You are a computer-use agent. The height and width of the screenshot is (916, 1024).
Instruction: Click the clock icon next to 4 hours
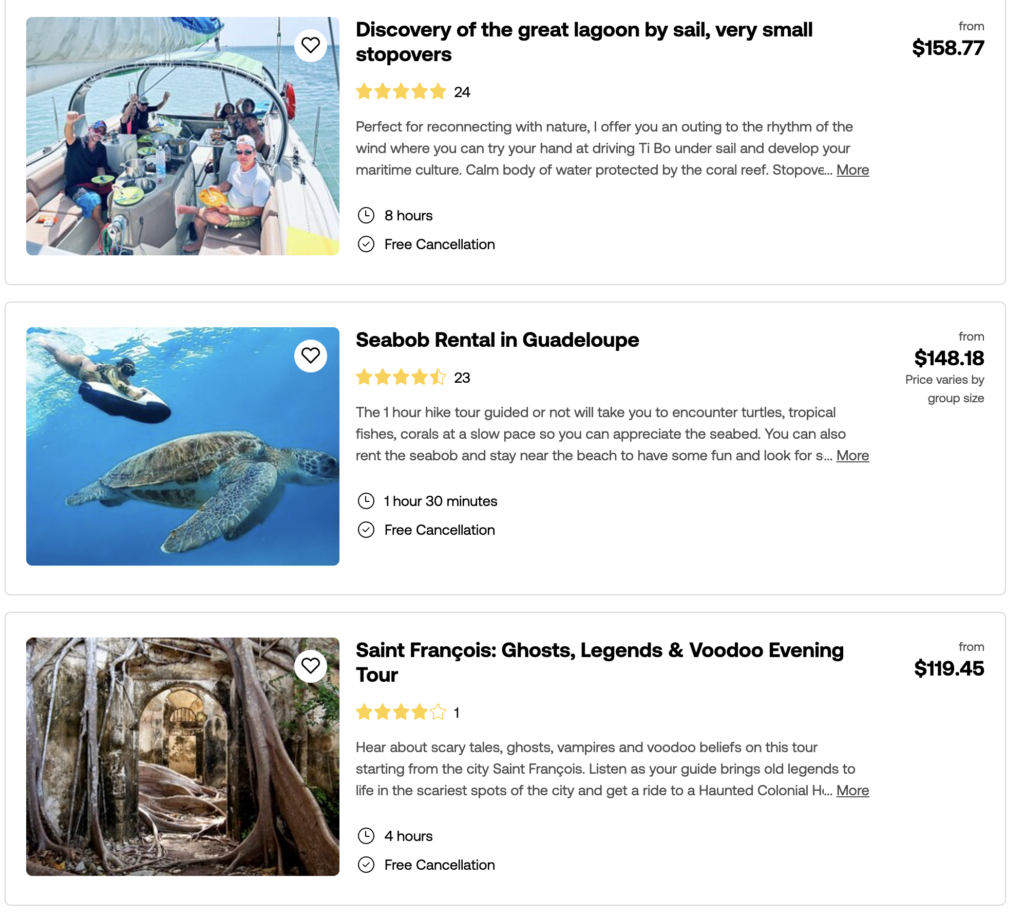[366, 836]
